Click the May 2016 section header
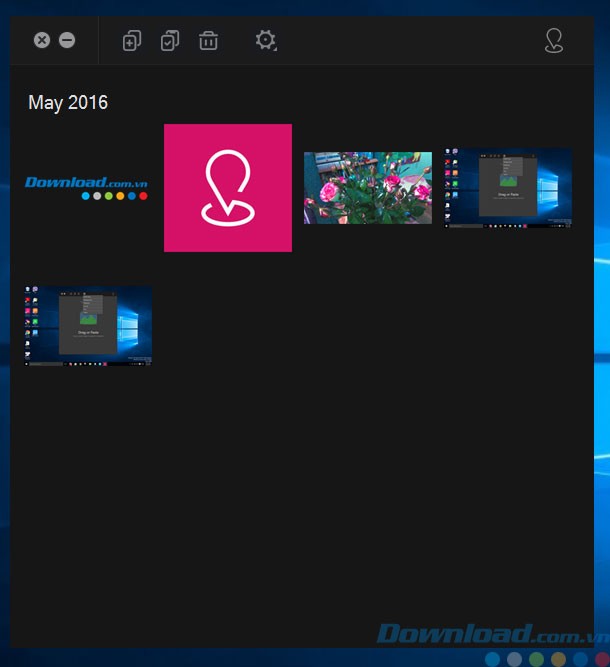Viewport: 610px width, 667px height. click(68, 103)
